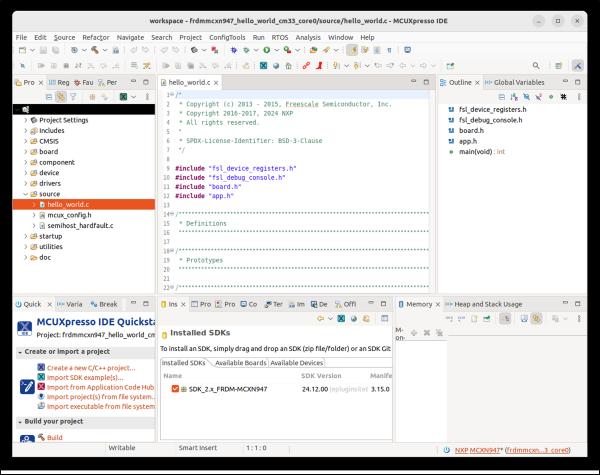600x475 pixels.
Task: Expand the CMSIS folder
Action: (27, 141)
